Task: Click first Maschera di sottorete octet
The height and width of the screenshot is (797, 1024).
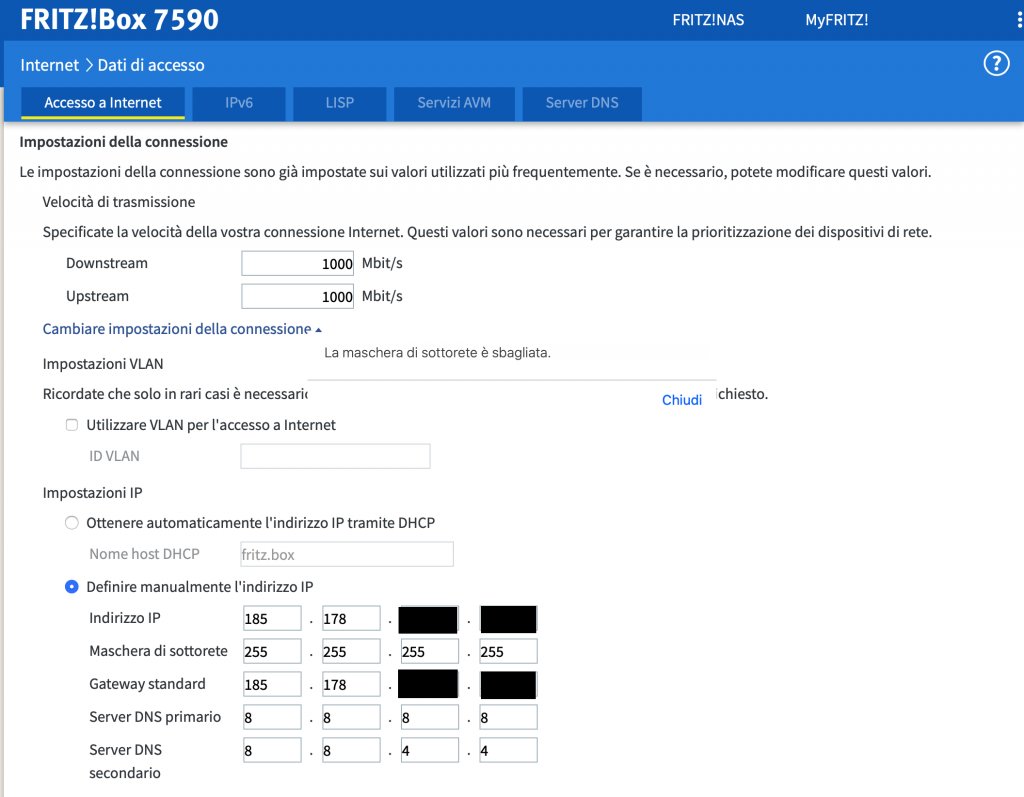Action: pos(272,651)
